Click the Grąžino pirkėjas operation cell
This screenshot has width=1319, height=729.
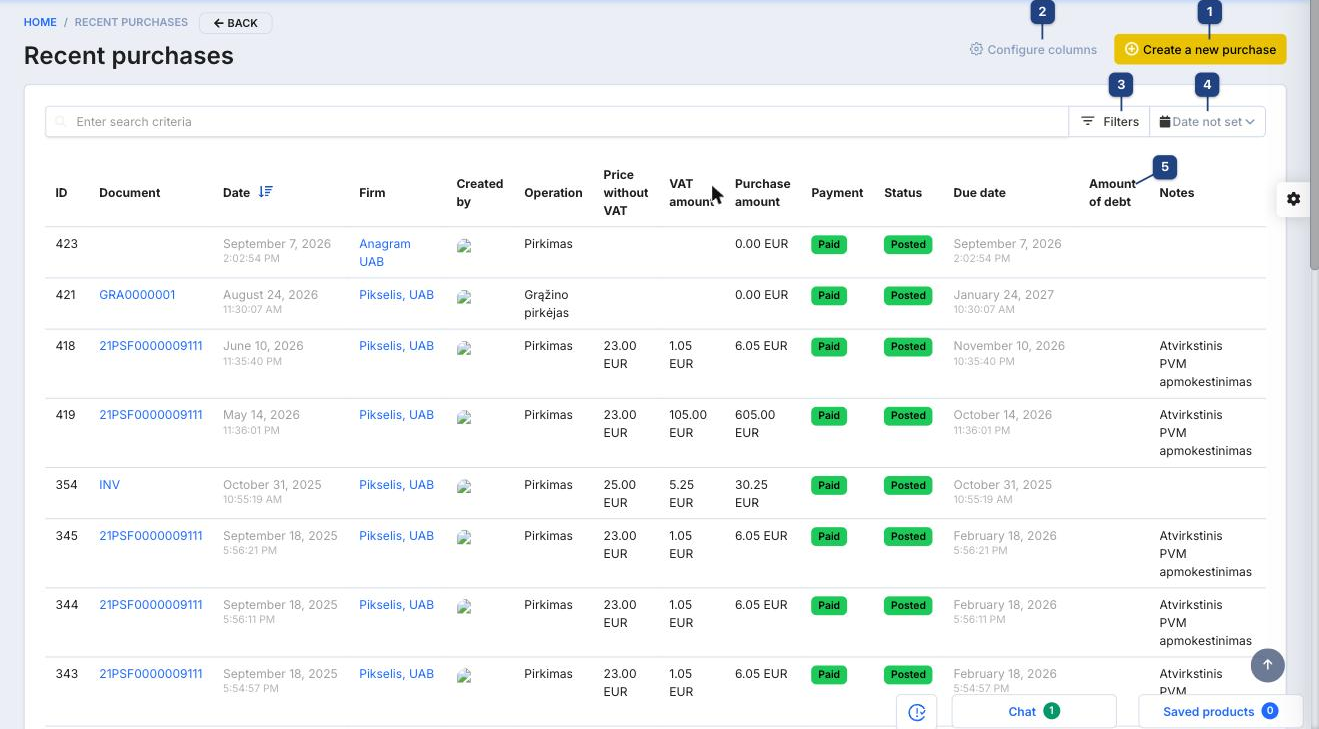(x=546, y=304)
